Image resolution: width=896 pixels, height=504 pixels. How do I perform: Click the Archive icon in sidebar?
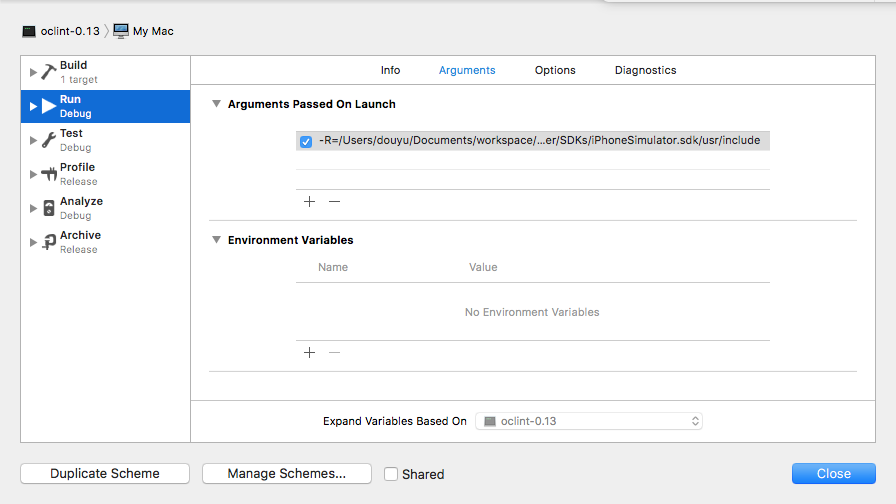[x=49, y=242]
